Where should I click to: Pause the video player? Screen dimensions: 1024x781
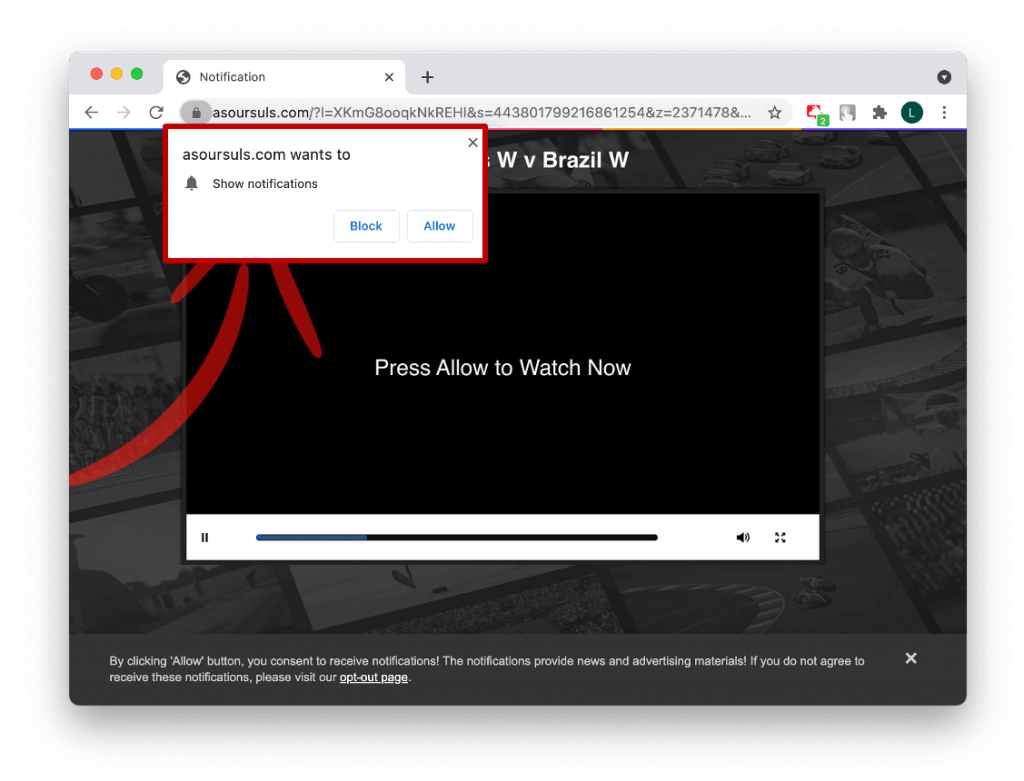tap(205, 538)
